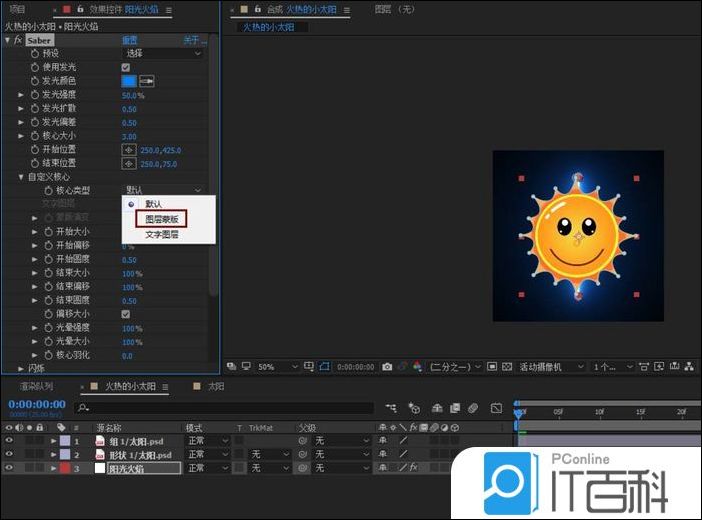Click the 关于 about link
702x520 pixels.
[190, 40]
